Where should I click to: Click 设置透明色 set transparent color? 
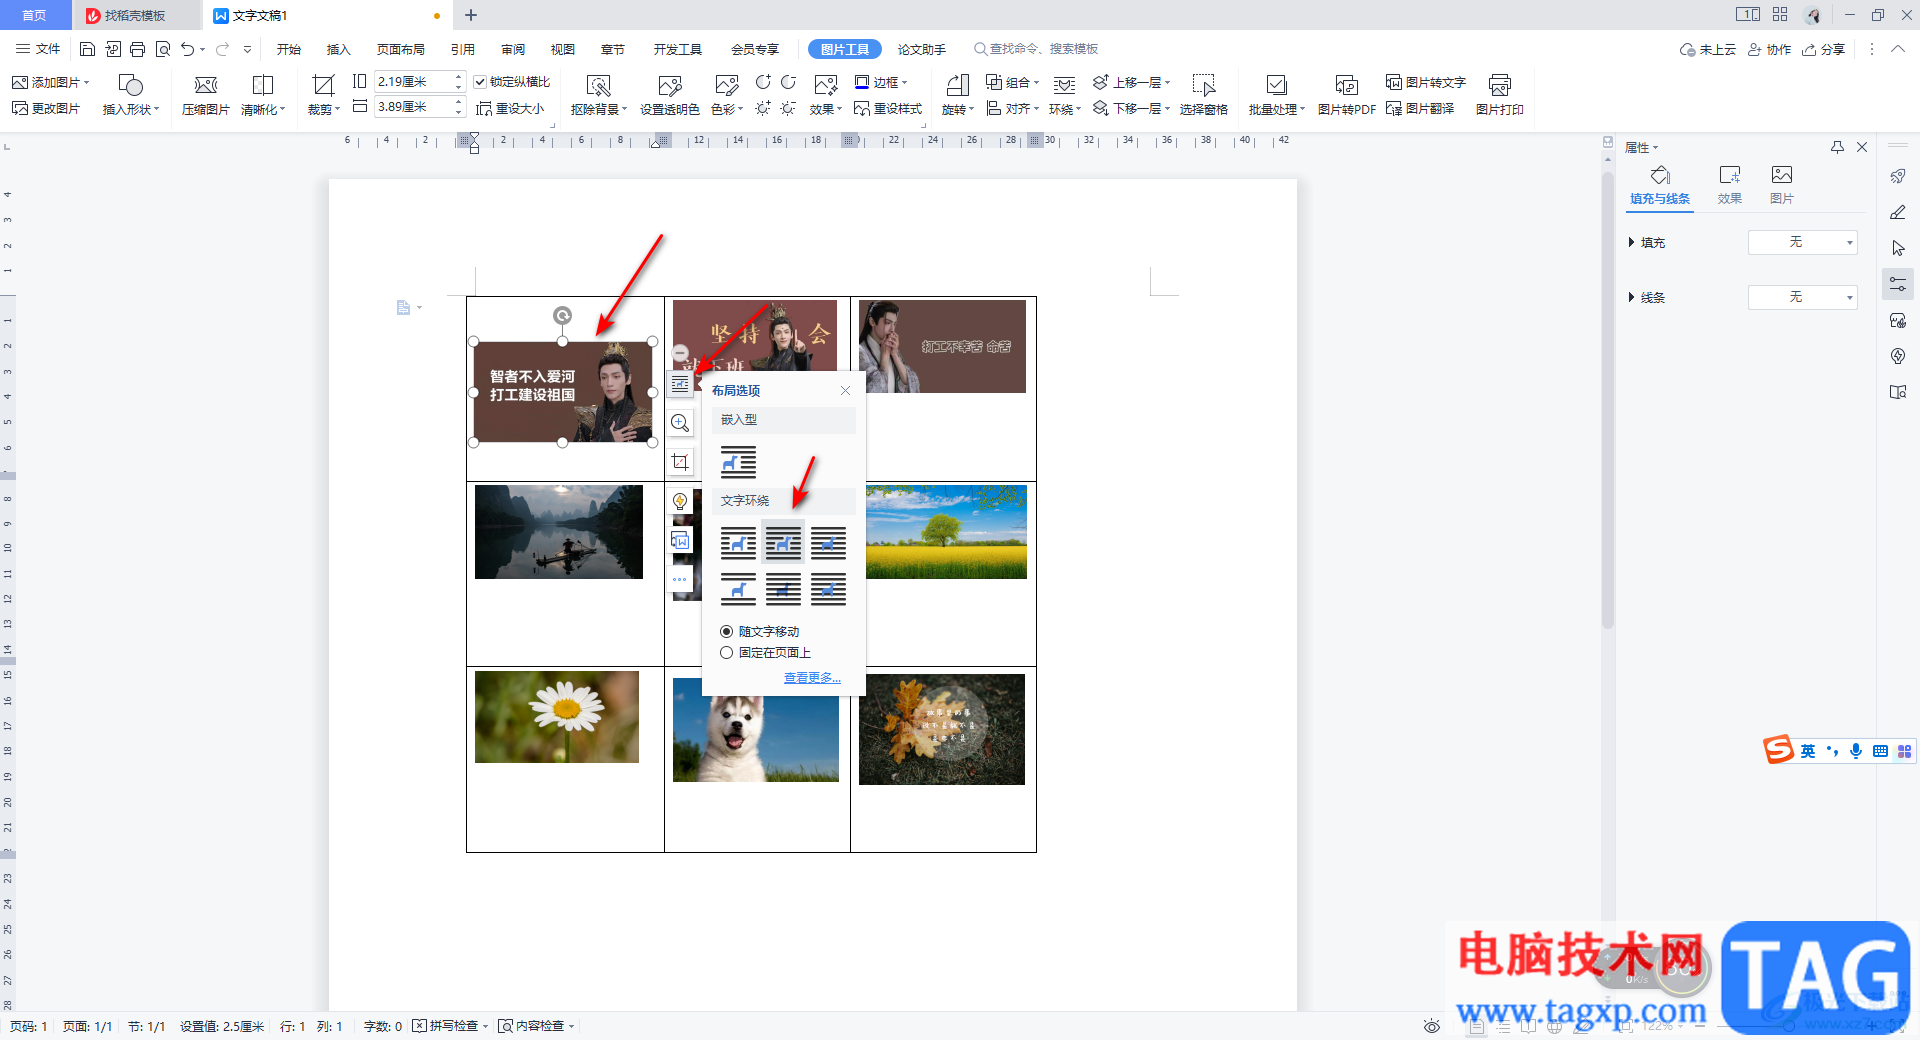click(670, 95)
